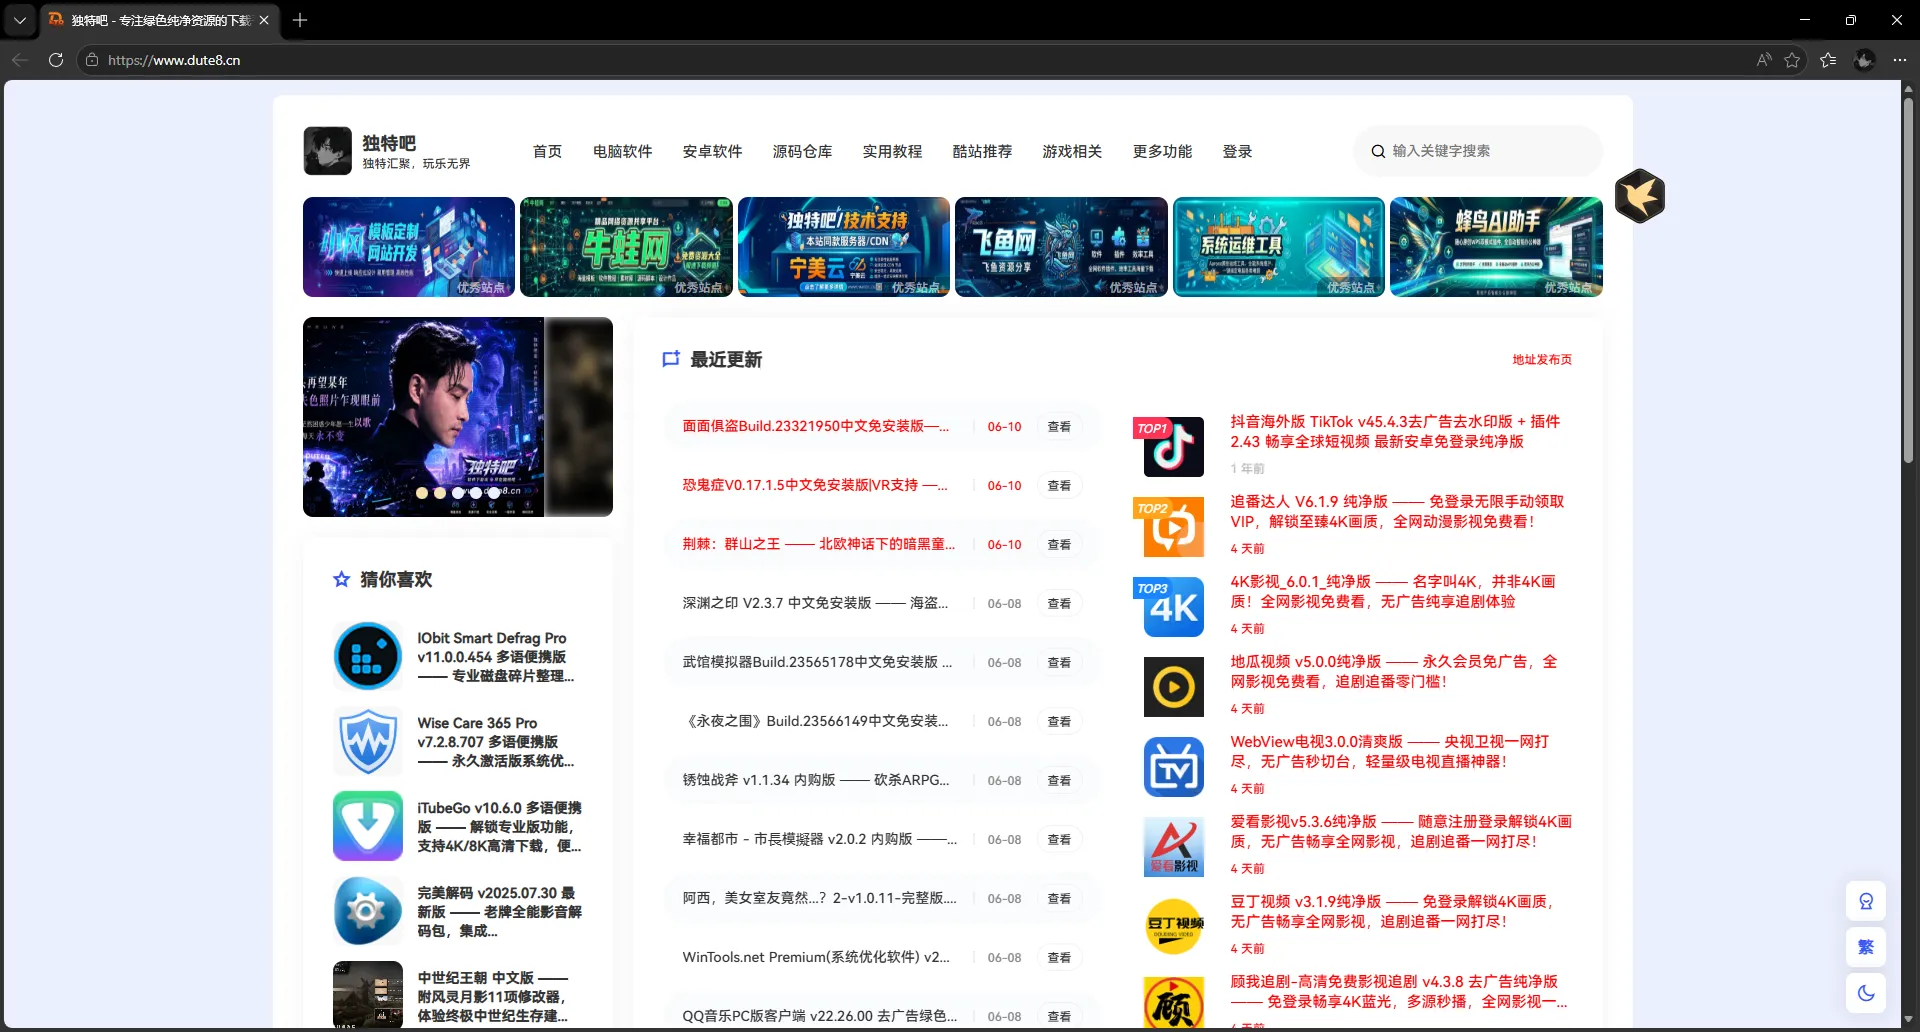Add this page to browser favorites star
This screenshot has height=1032, width=1920.
1792,60
